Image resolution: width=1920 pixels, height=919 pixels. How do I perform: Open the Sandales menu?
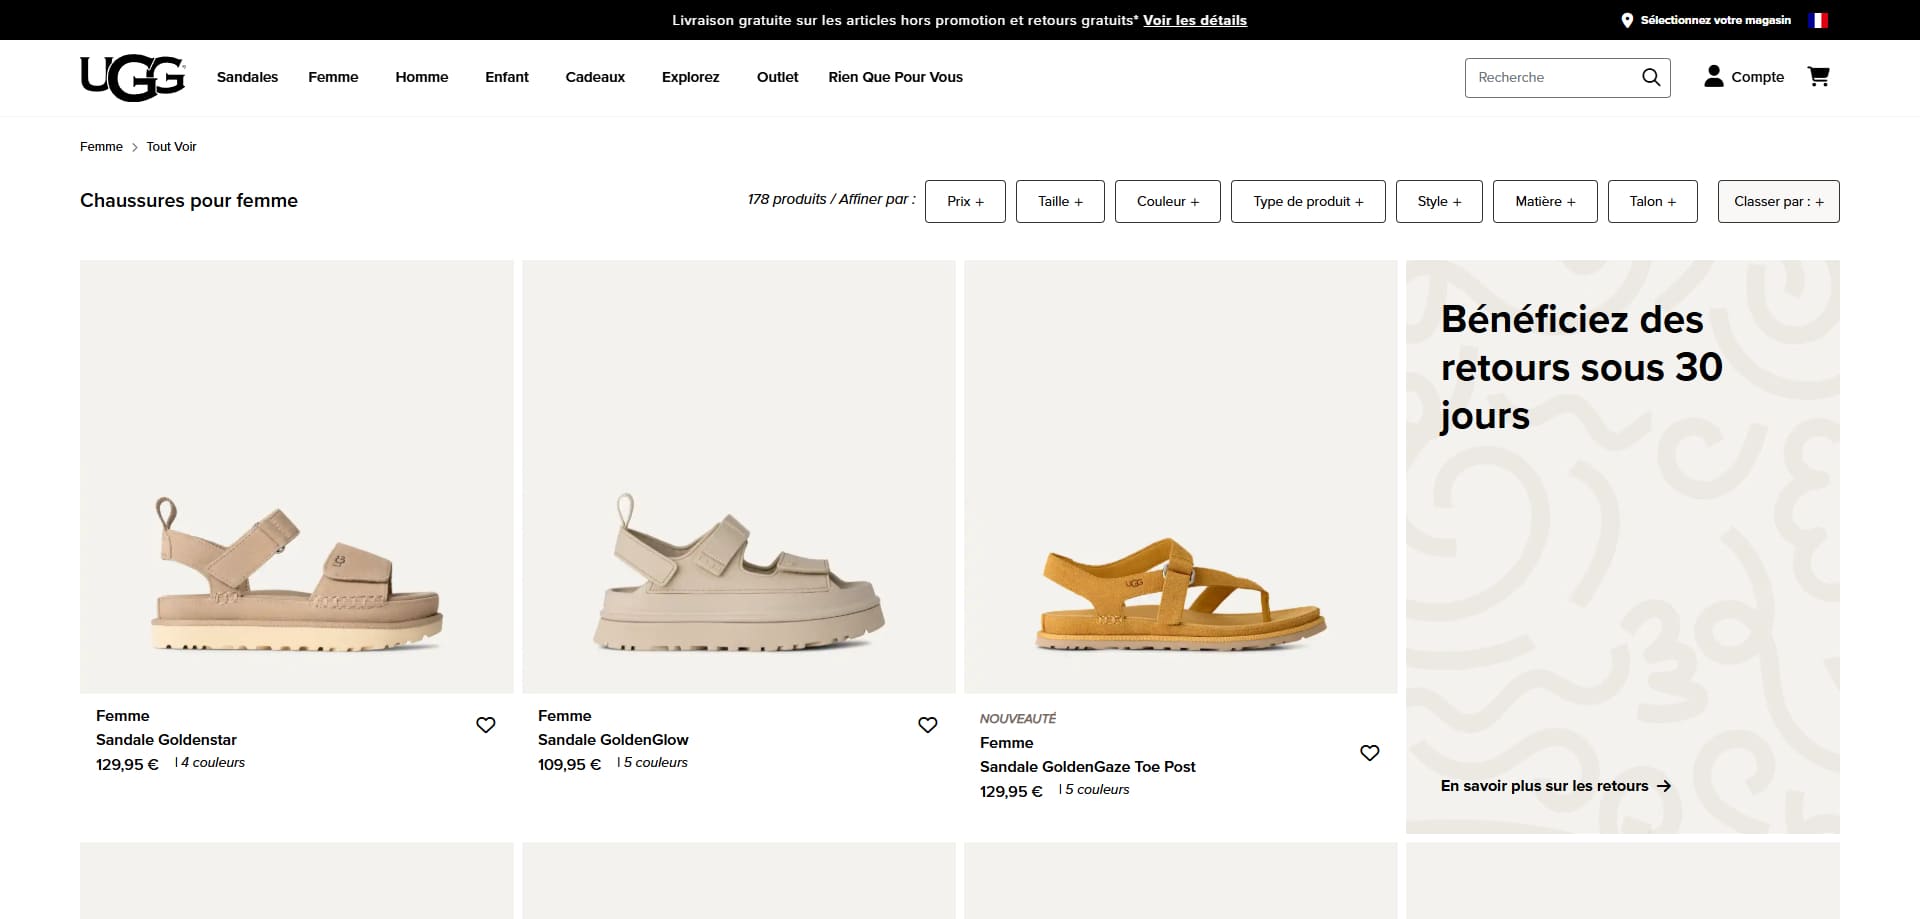(x=247, y=77)
